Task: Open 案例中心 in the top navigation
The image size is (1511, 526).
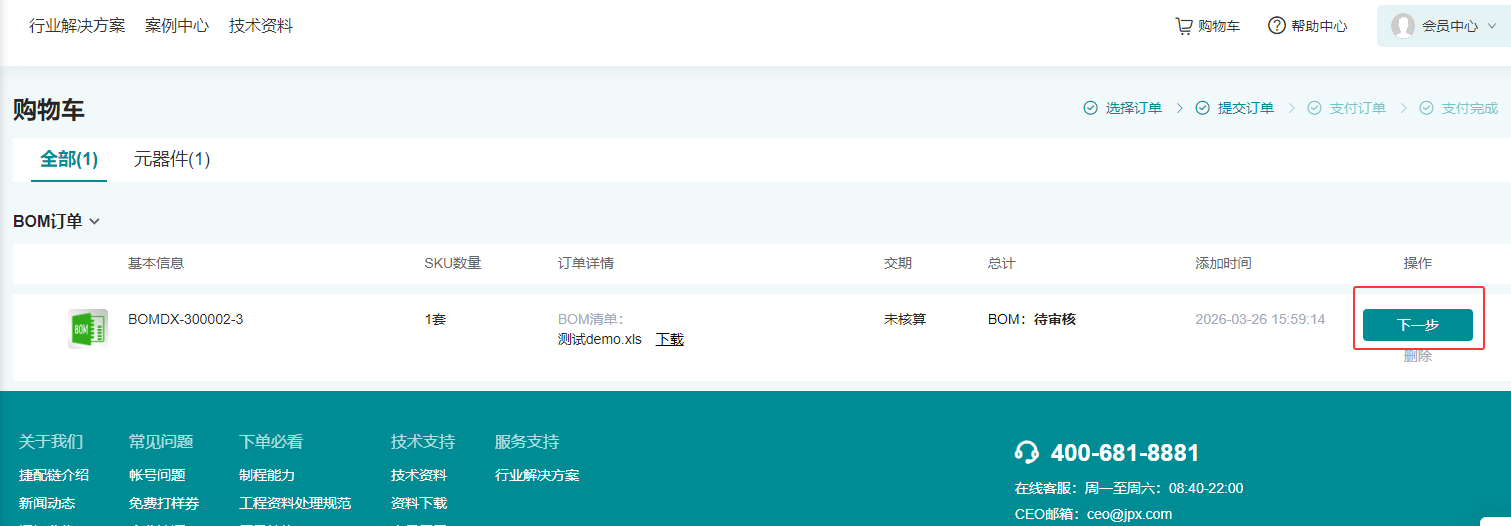Action: (177, 26)
